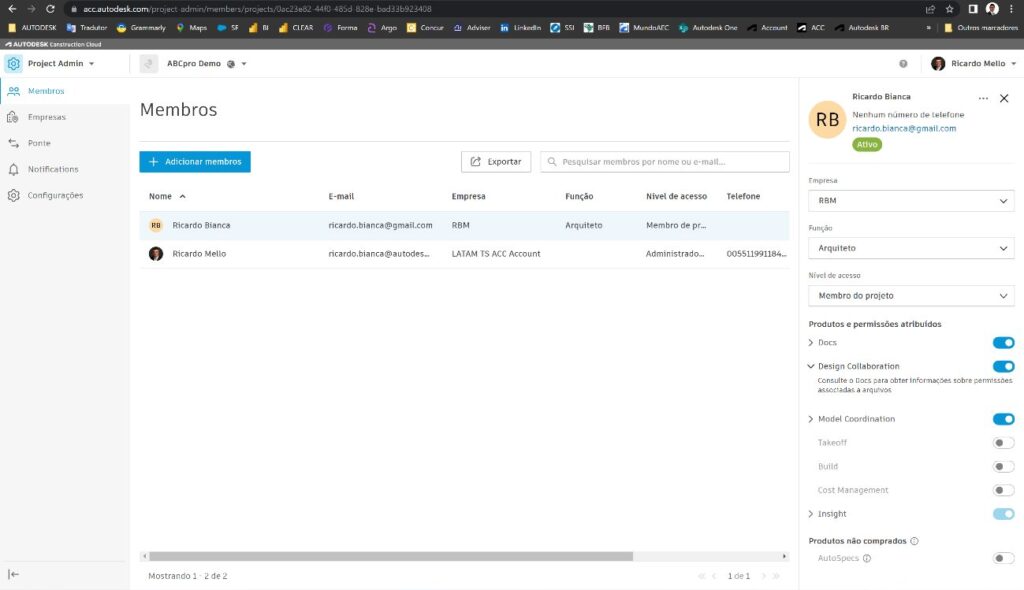Expand the Docs permissions chevron
Viewport: 1024px width, 590px height.
click(x=811, y=342)
